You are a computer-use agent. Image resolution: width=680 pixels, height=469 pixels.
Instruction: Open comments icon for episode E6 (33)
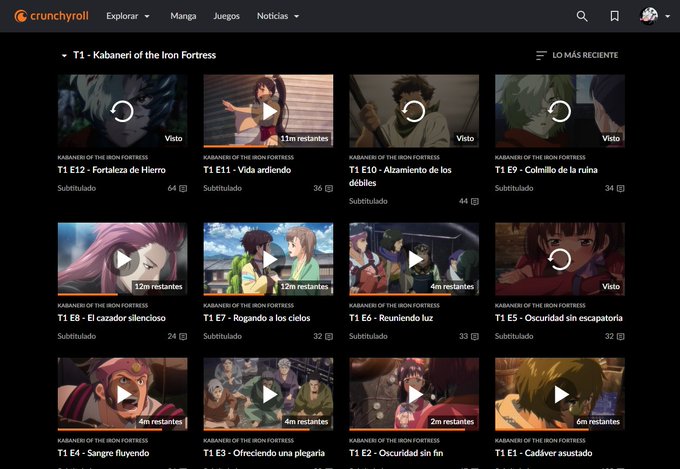[475, 336]
